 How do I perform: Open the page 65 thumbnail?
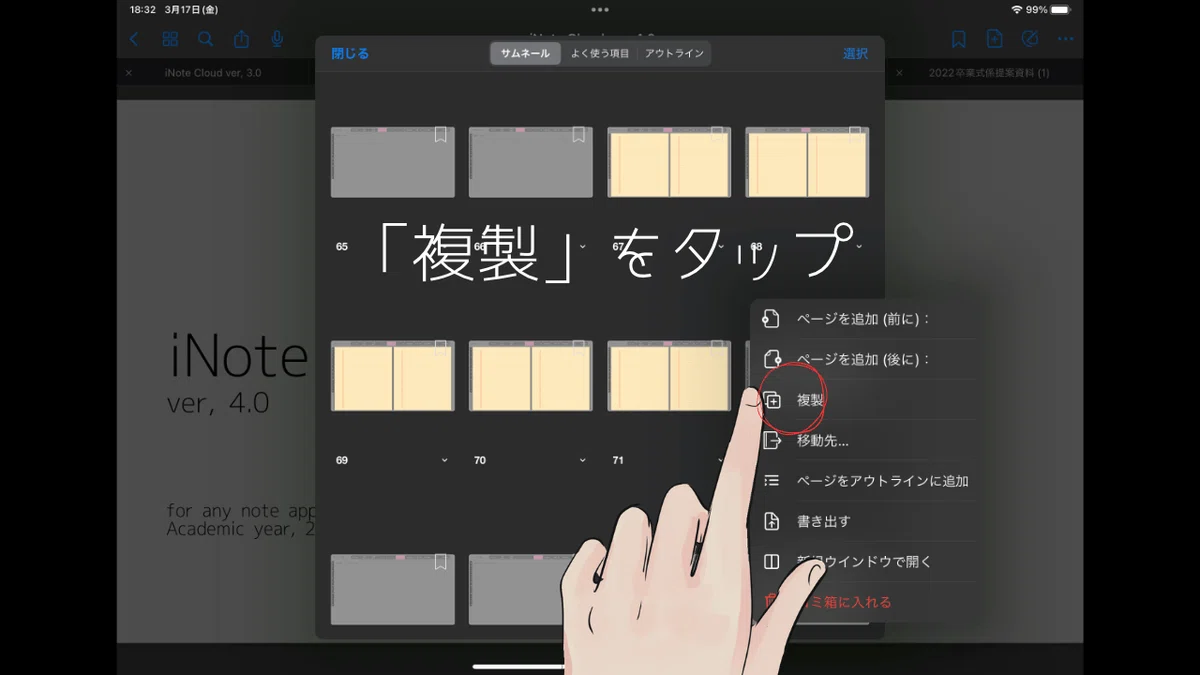point(393,162)
